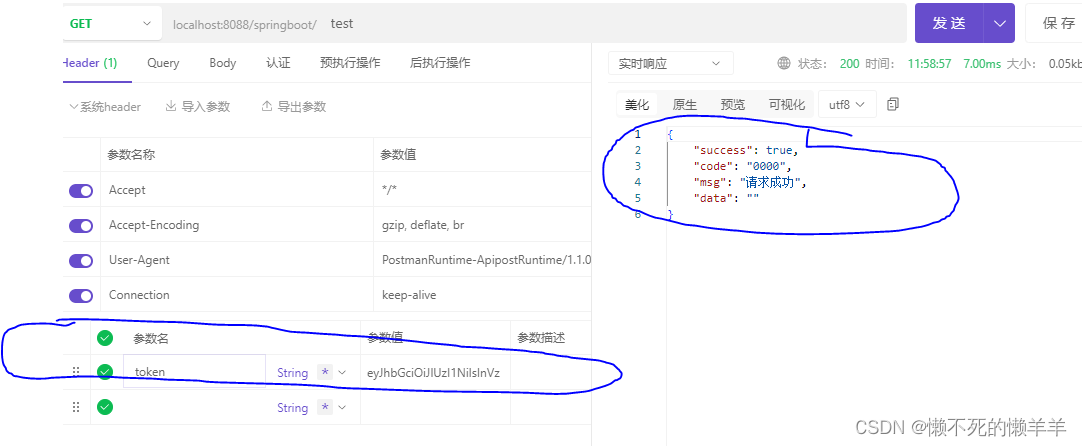The width and height of the screenshot is (1082, 446).
Task: Open the utf8 encoding dropdown
Action: 847,105
